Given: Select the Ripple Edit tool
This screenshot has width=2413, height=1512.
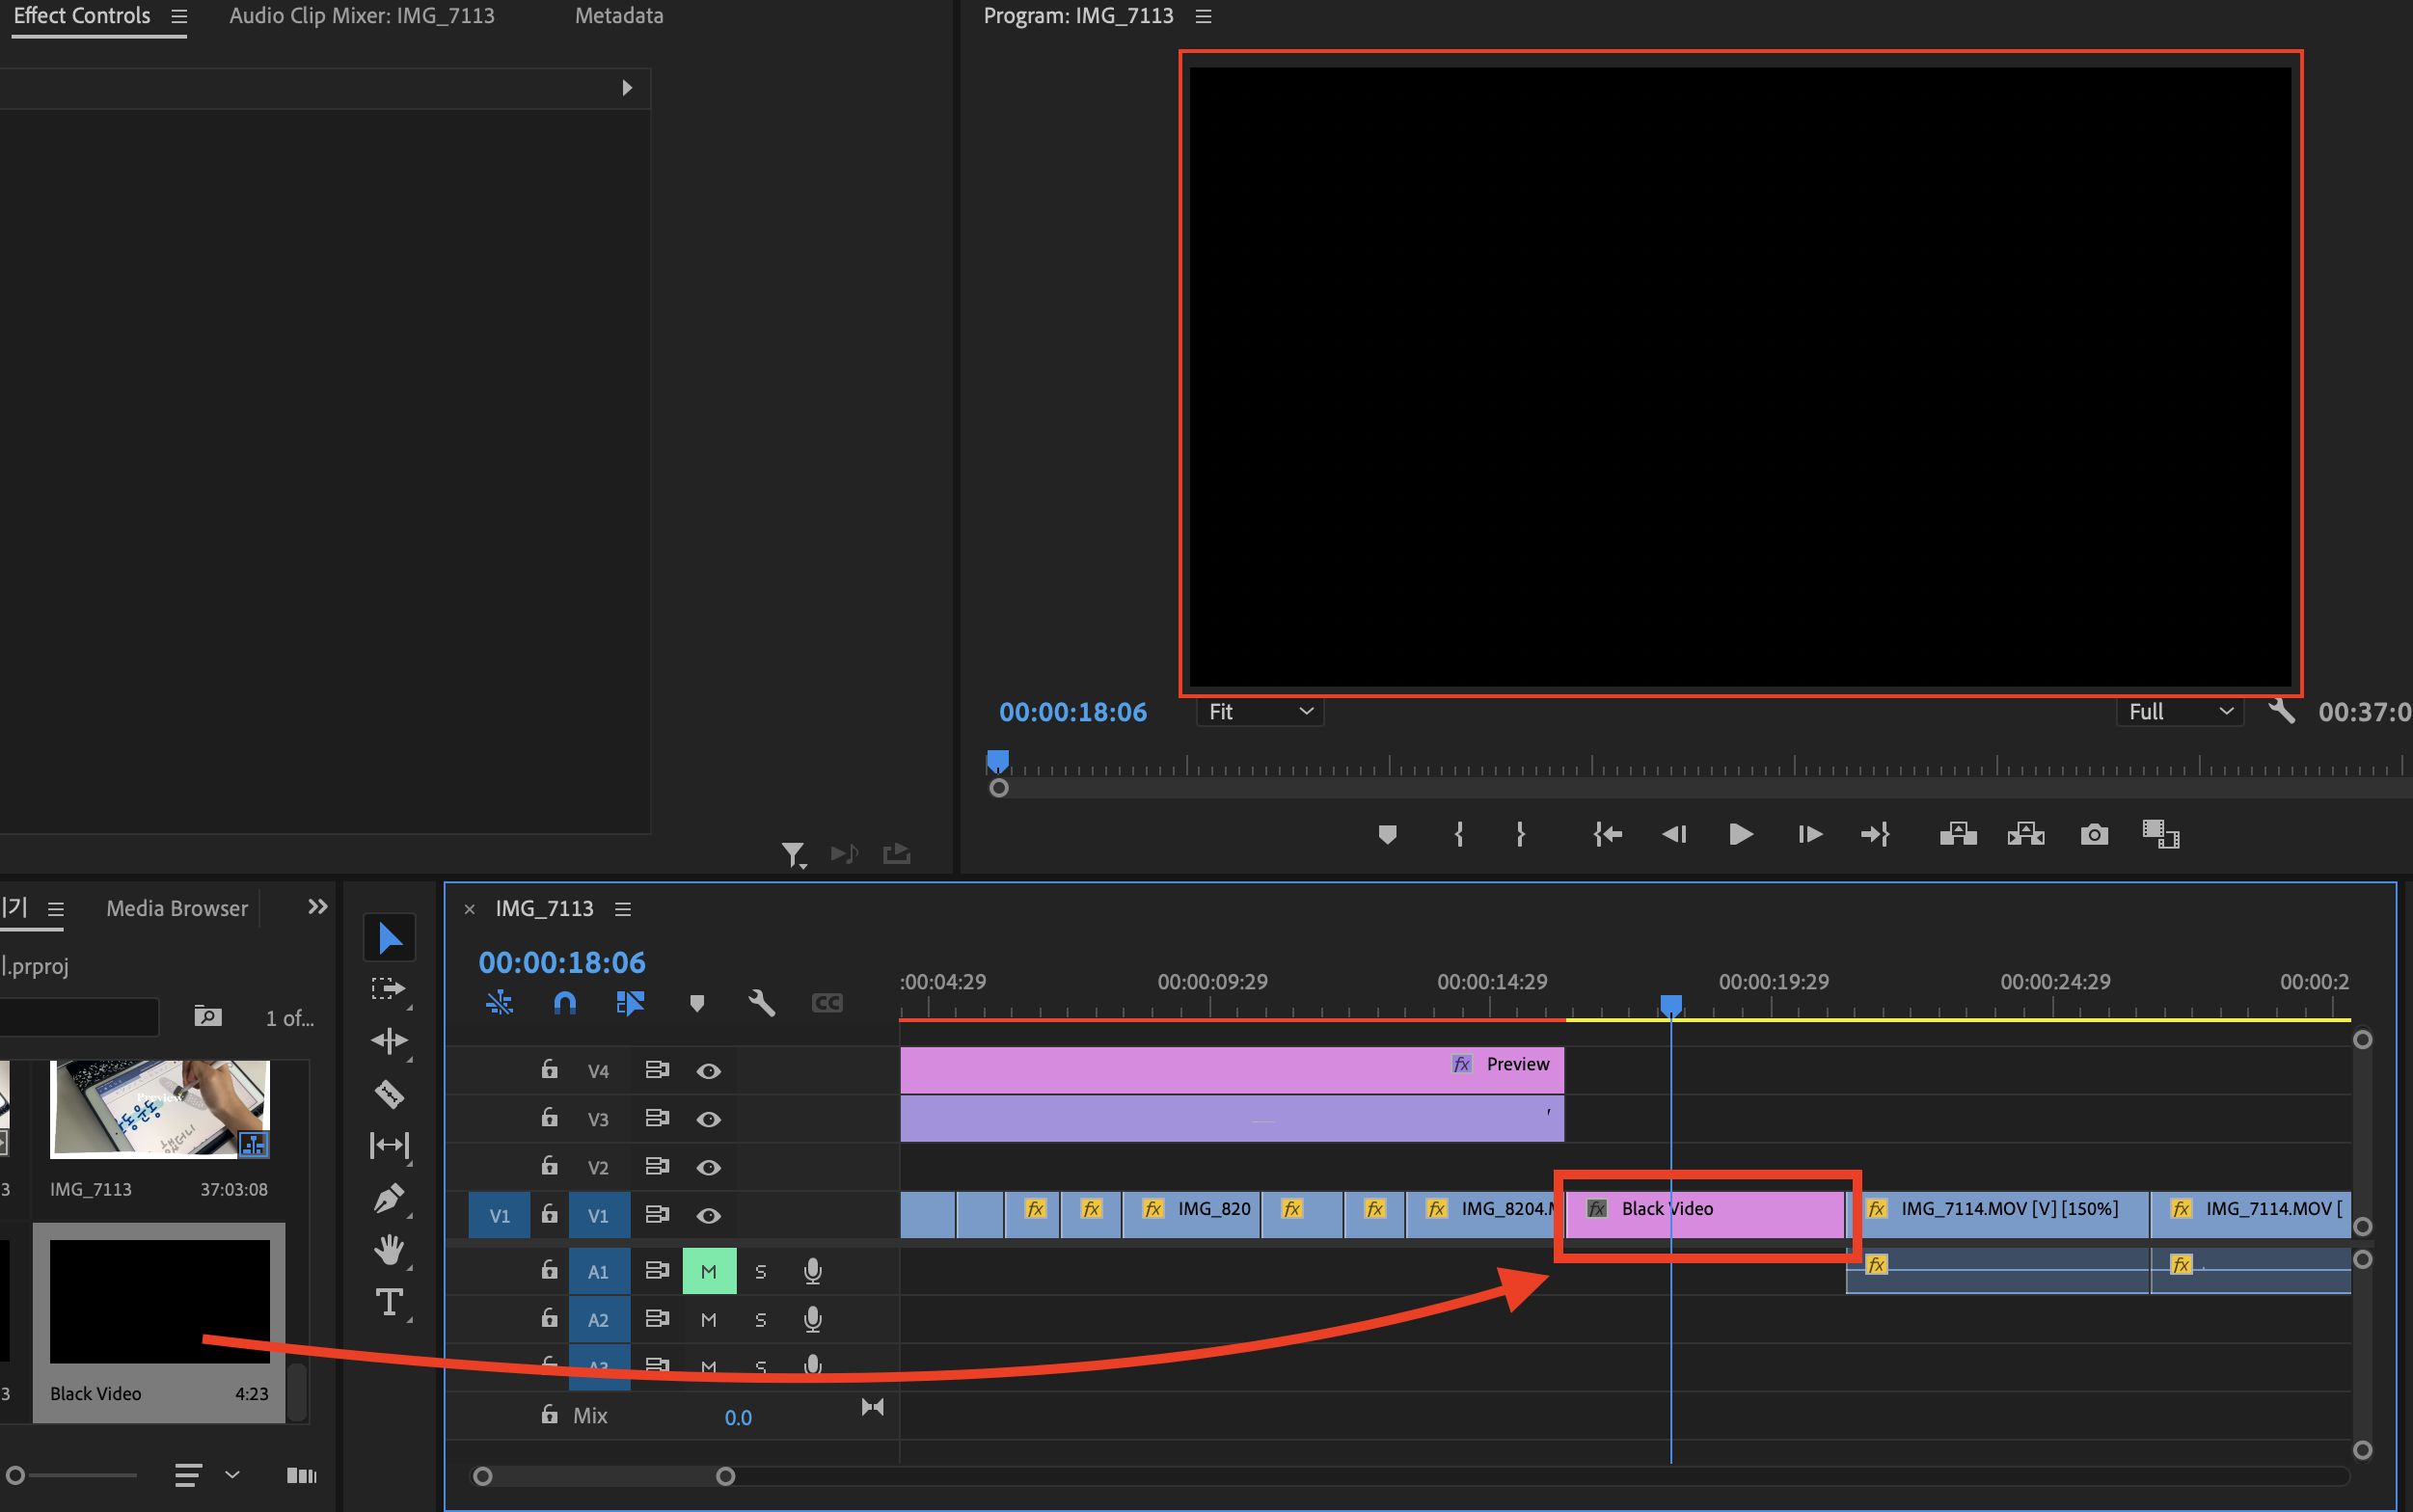Looking at the screenshot, I should [389, 1041].
